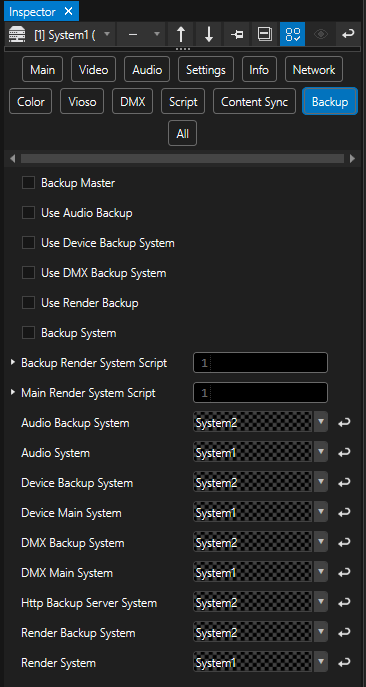Click the collapse-all box icon in toolbar
Screen dimensions: 366x687
265,34
